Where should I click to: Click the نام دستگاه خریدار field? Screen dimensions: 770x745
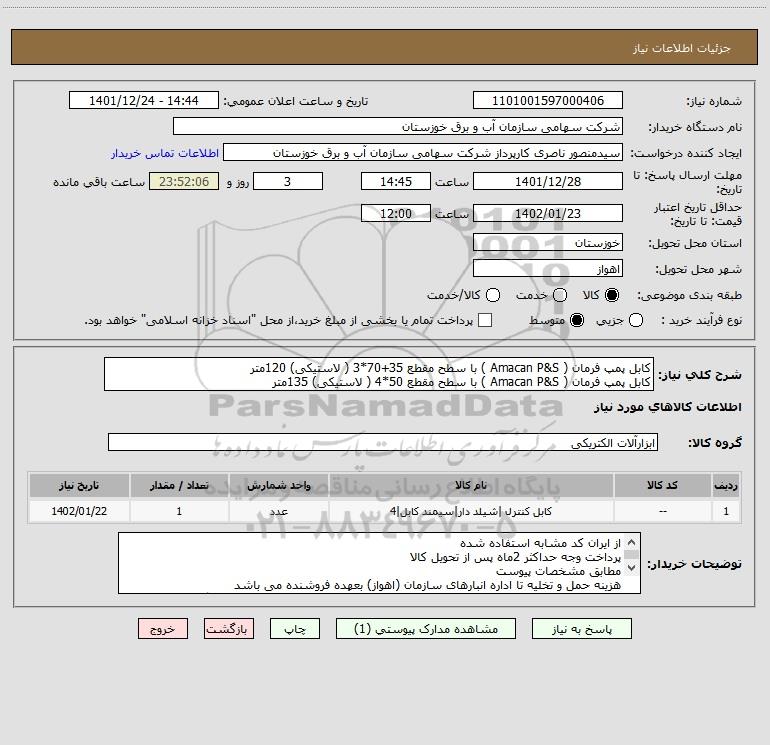(x=398, y=127)
